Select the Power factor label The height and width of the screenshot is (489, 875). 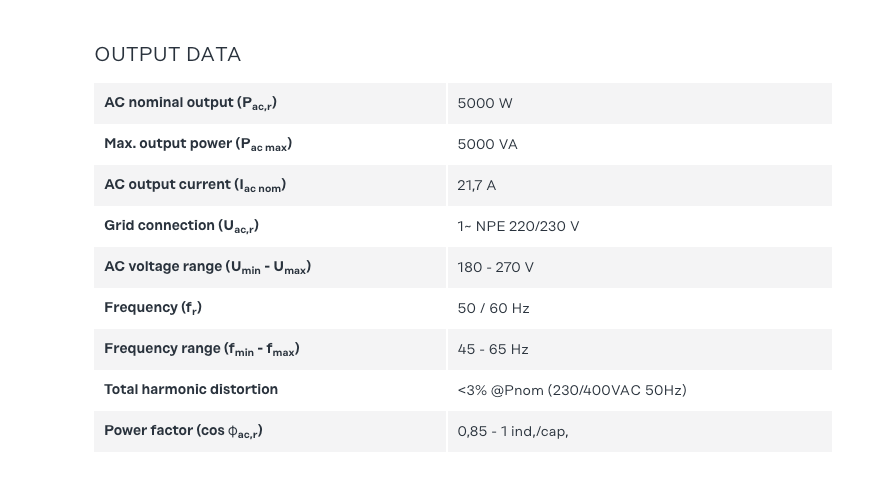tap(183, 431)
